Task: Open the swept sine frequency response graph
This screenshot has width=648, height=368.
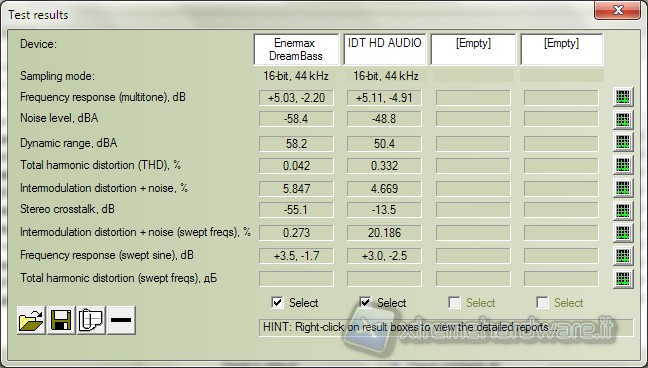Action: point(623,255)
